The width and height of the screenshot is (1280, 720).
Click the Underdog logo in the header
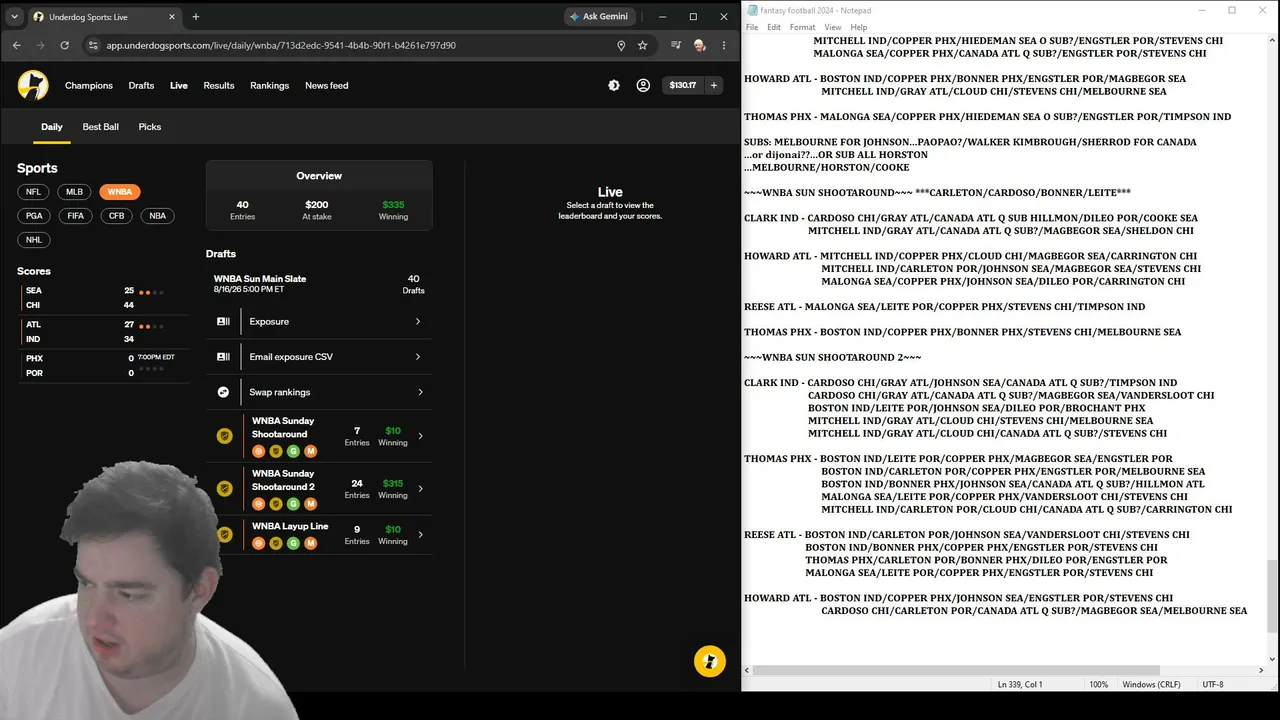coord(33,85)
